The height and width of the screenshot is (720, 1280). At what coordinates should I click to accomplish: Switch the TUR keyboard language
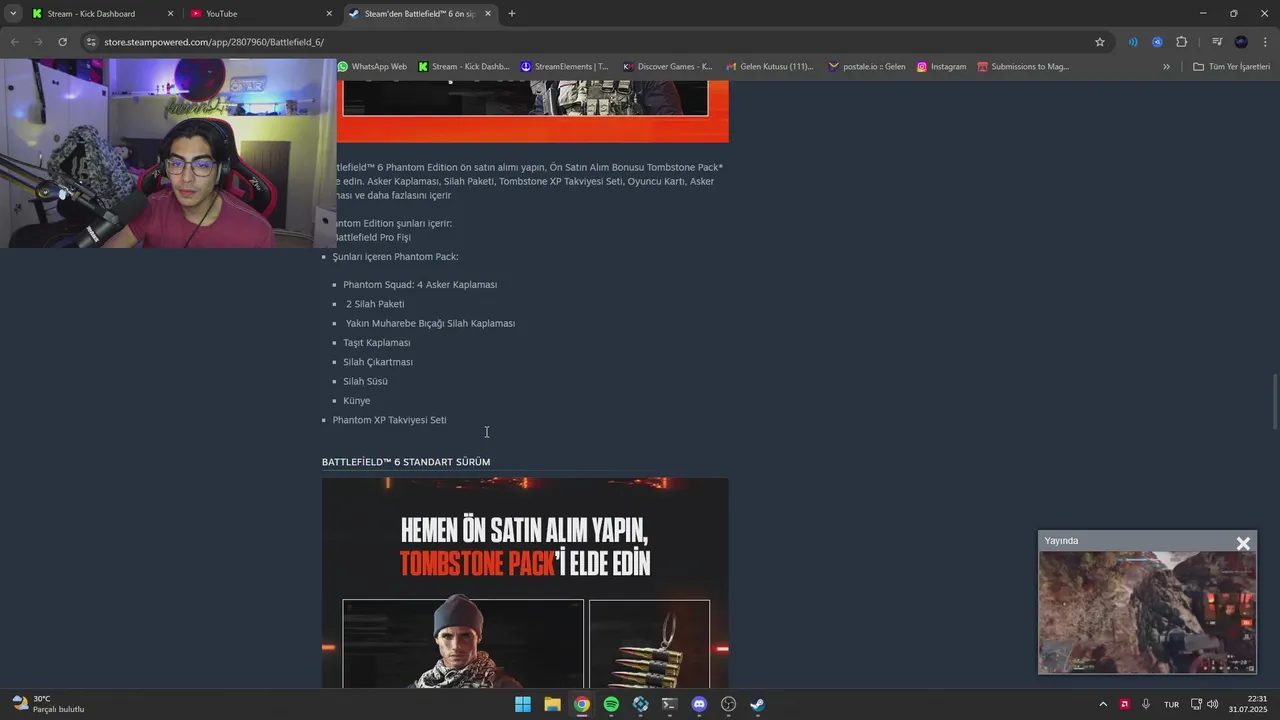click(x=1171, y=704)
